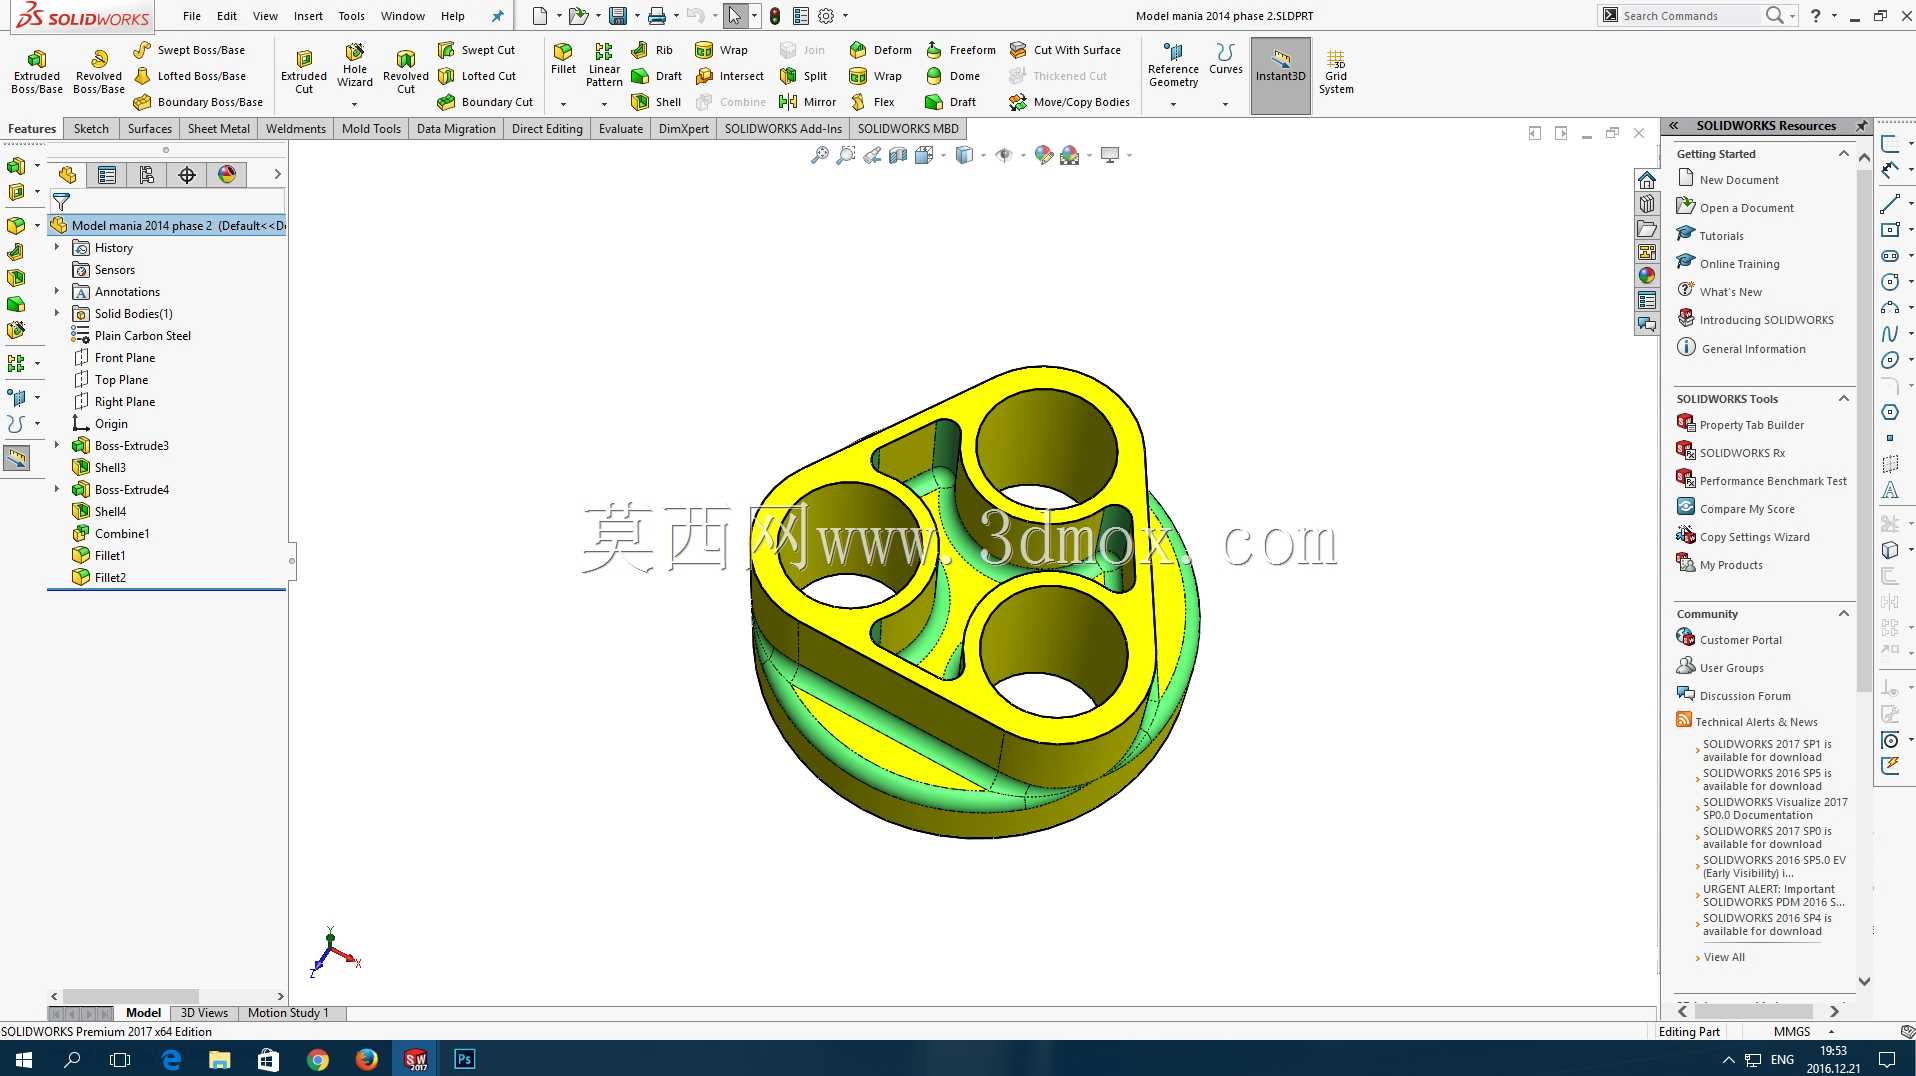The height and width of the screenshot is (1076, 1916).
Task: Click the Apply Scene globe icon
Action: coord(1070,155)
